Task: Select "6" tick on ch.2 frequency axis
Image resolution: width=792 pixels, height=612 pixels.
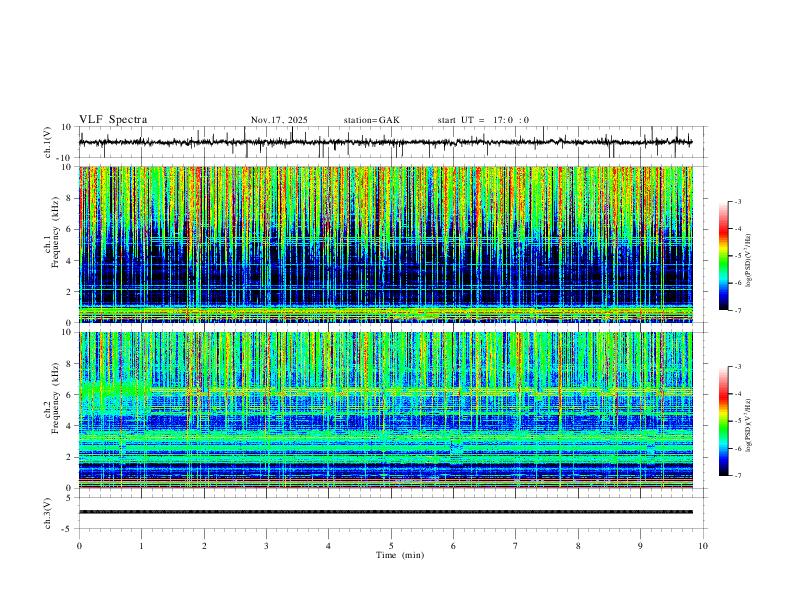Action: click(x=69, y=394)
